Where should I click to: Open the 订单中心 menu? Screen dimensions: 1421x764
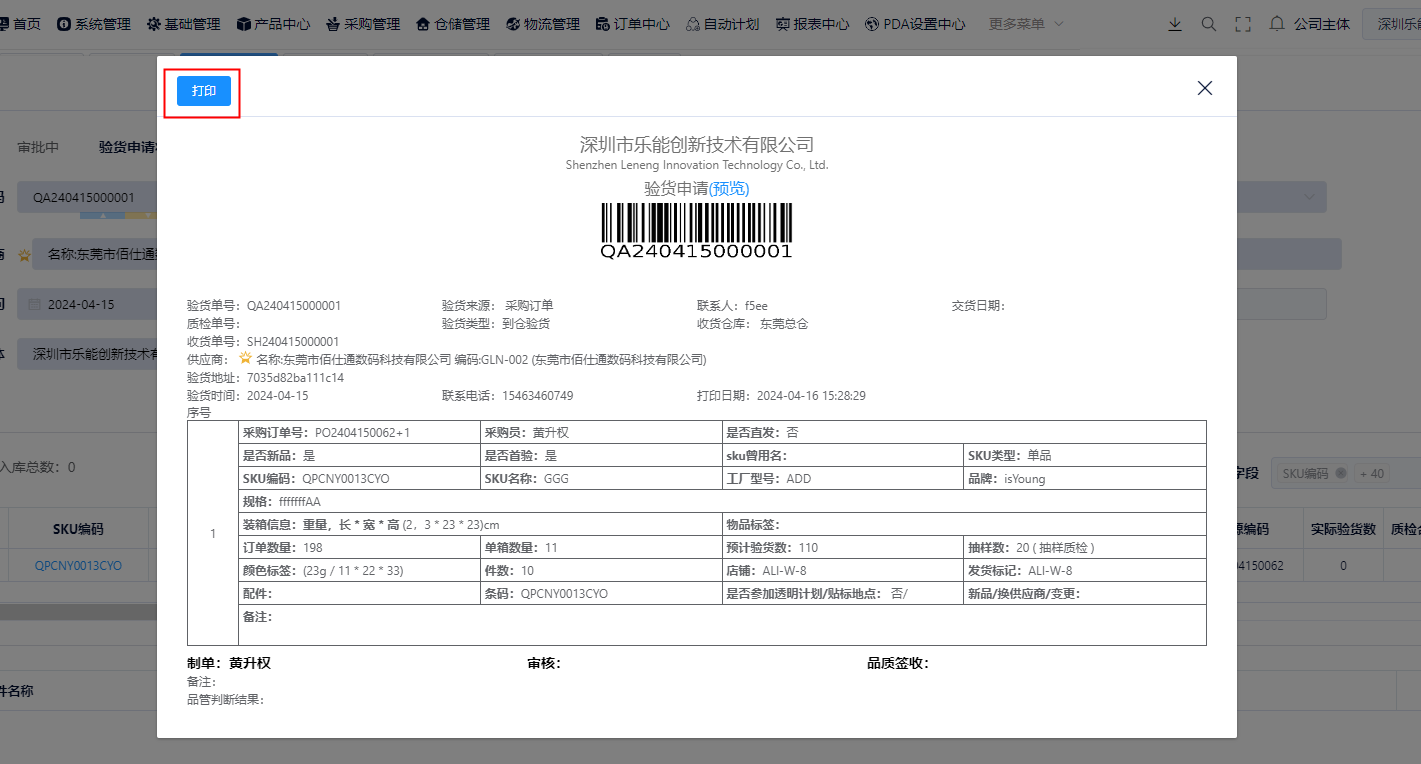pyautogui.click(x=632, y=24)
